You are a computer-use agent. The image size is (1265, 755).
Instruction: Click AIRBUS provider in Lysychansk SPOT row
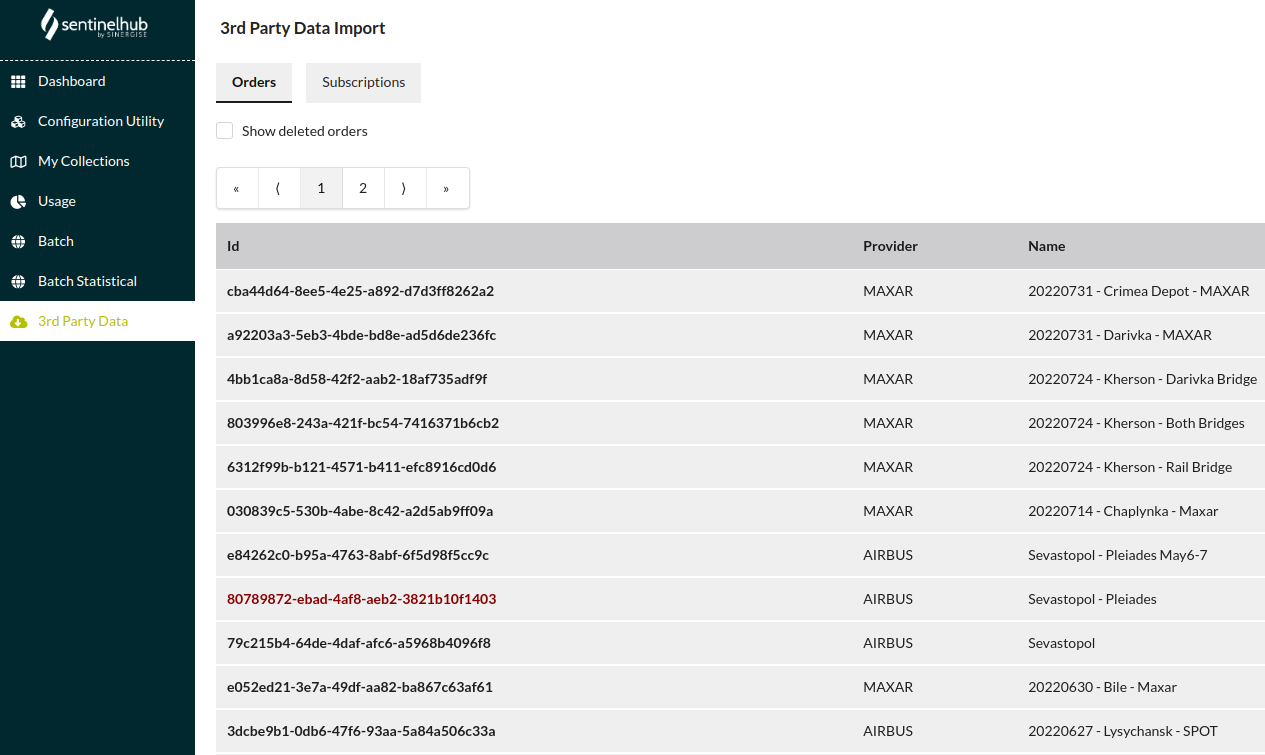(888, 731)
